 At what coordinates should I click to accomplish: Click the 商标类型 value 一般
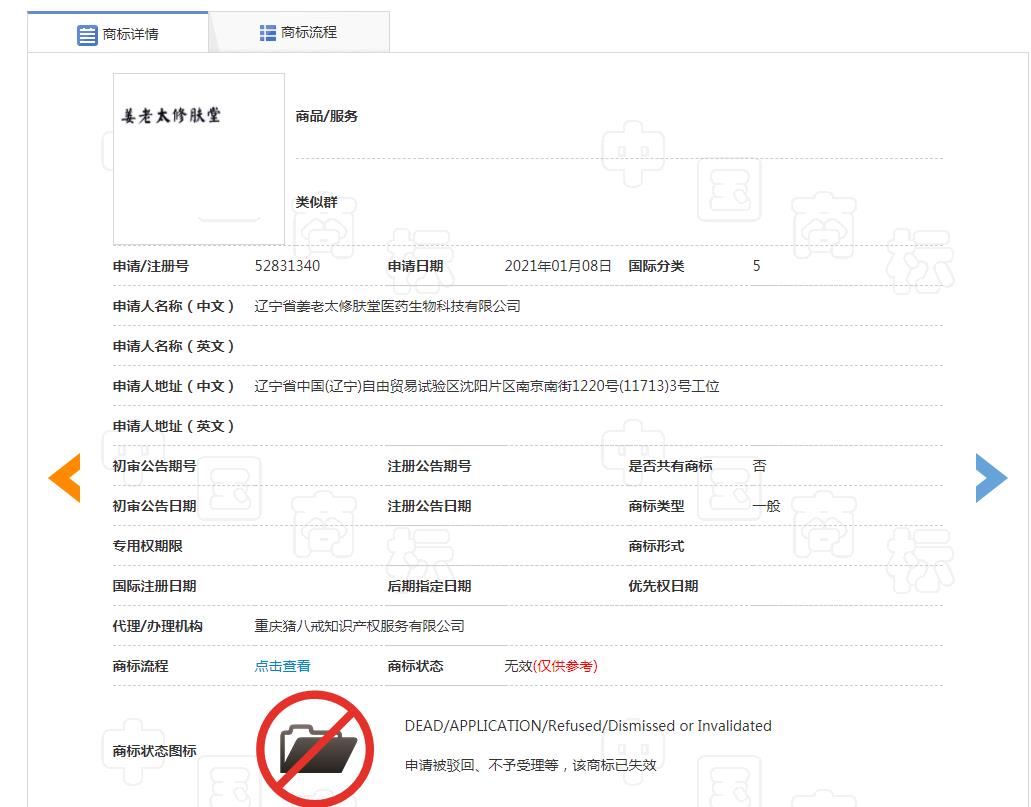pyautogui.click(x=767, y=506)
